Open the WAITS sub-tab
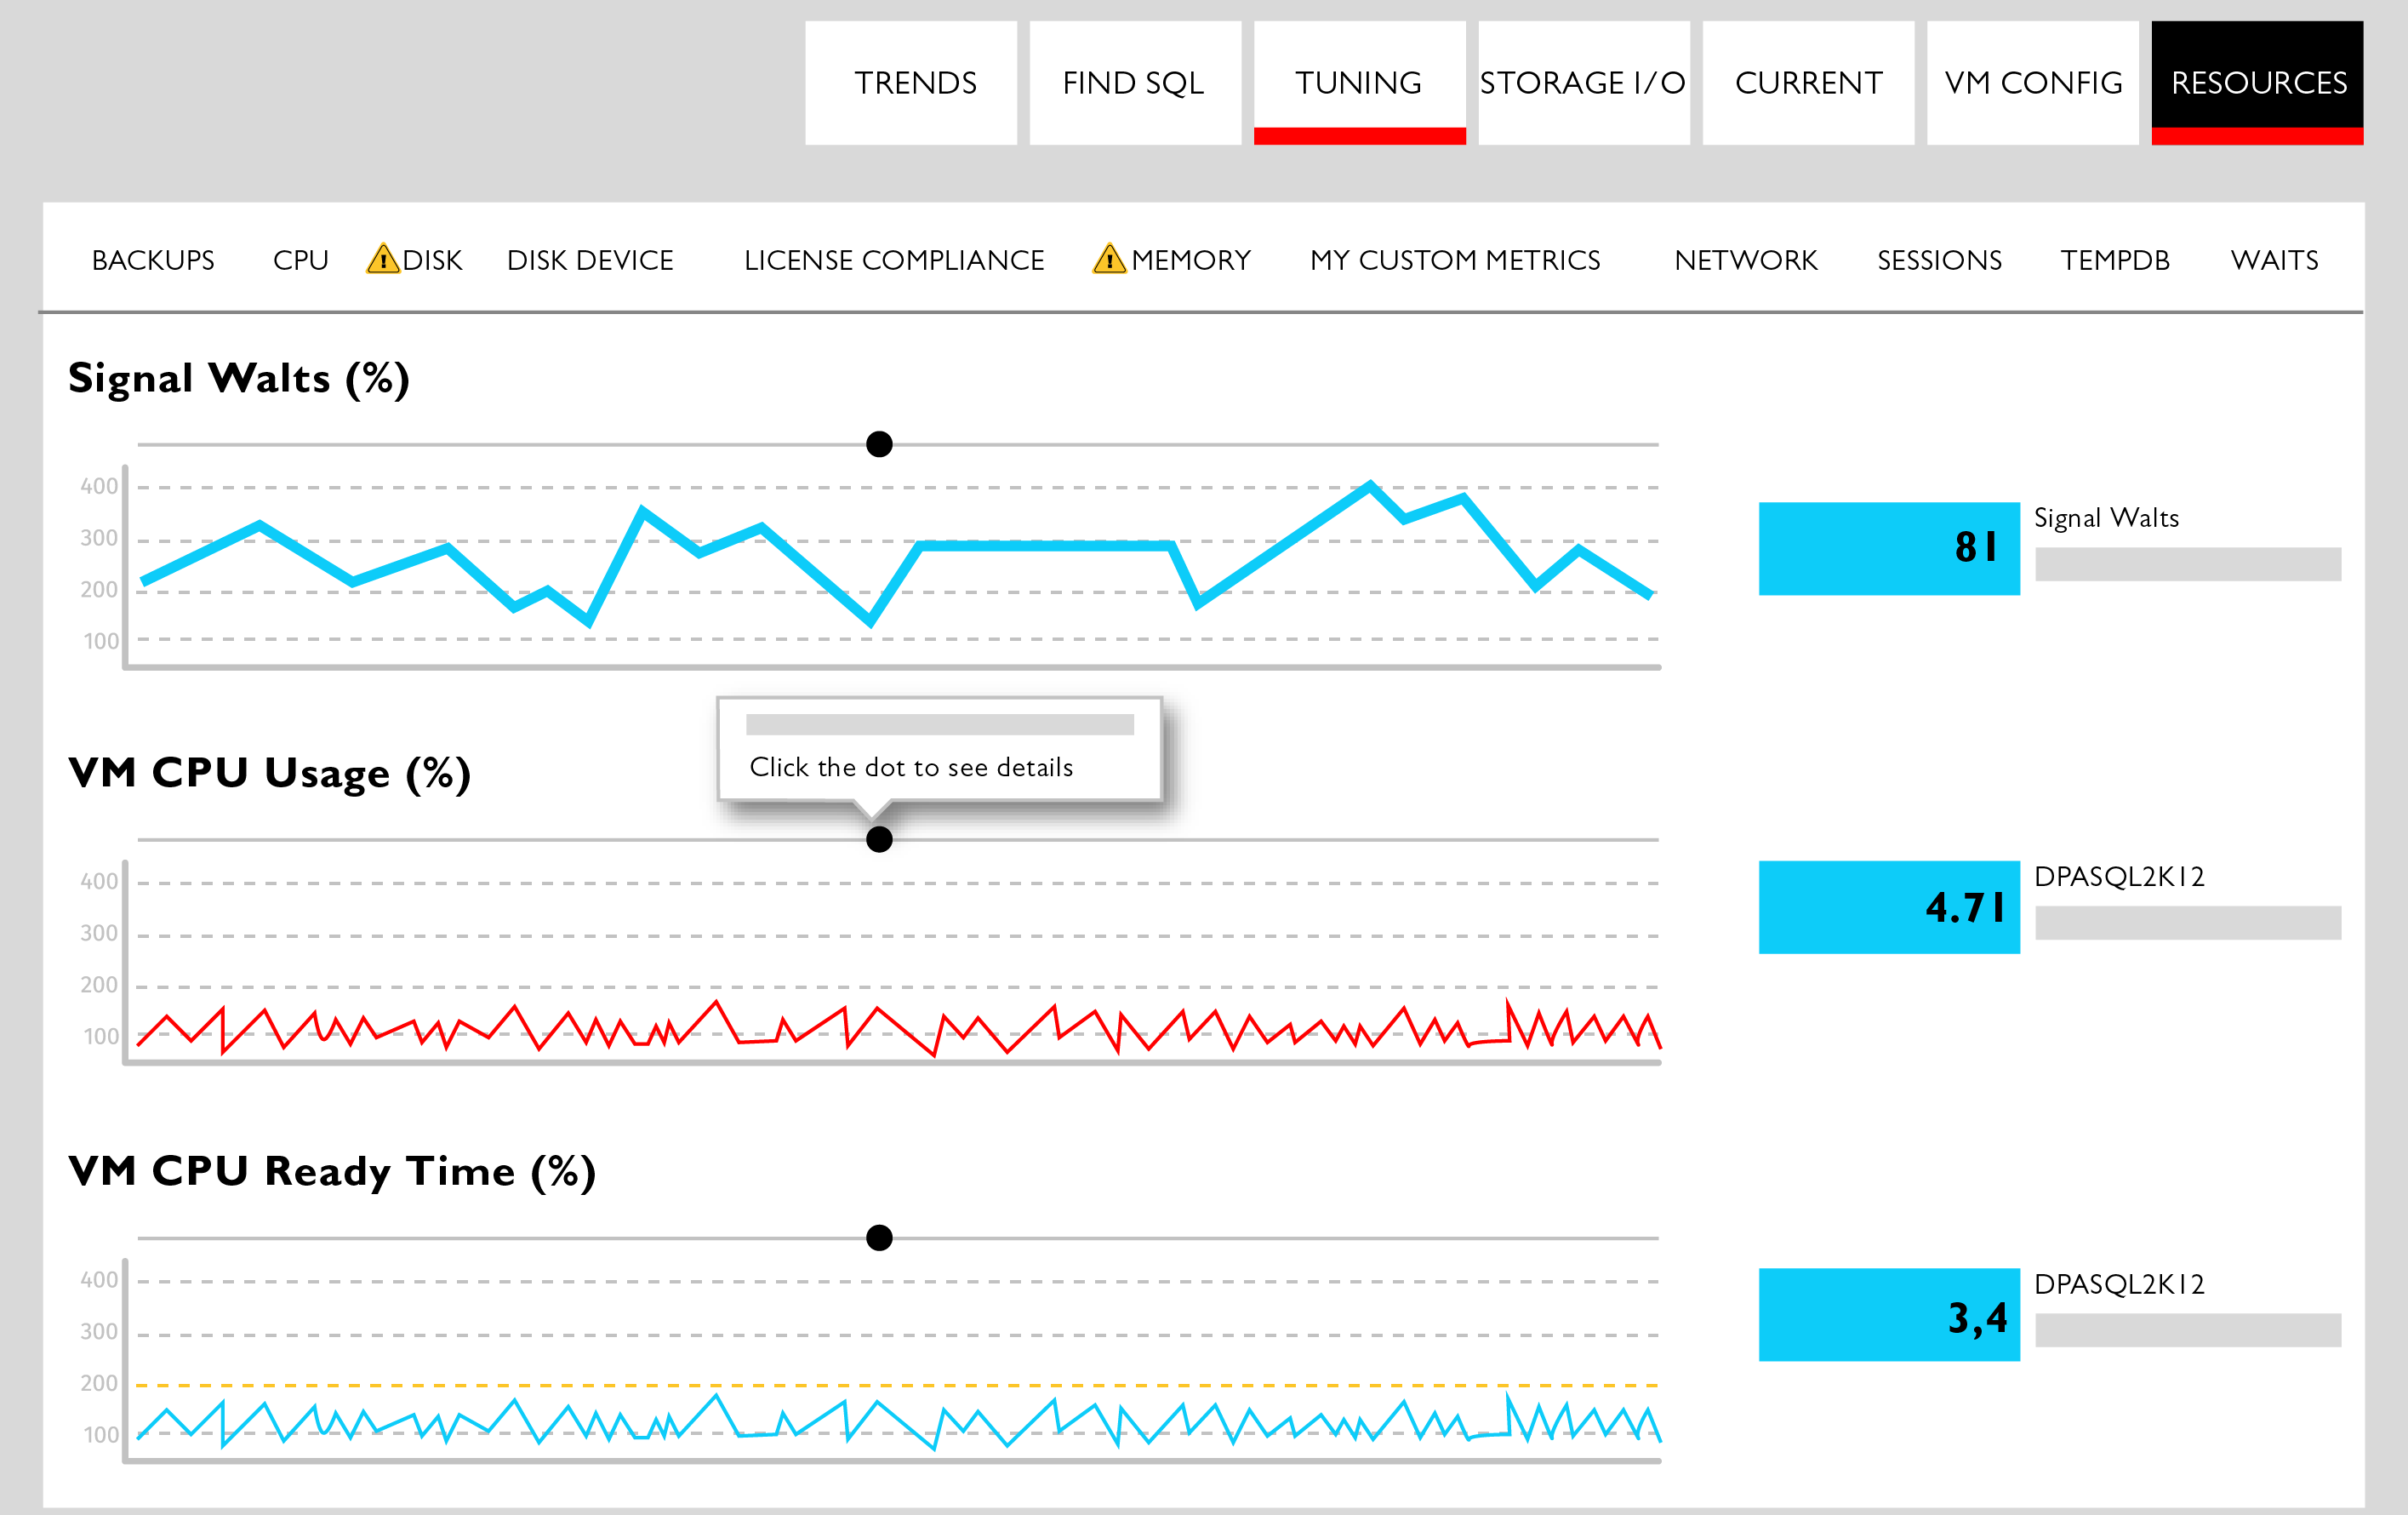The height and width of the screenshot is (1515, 2408). click(2274, 260)
